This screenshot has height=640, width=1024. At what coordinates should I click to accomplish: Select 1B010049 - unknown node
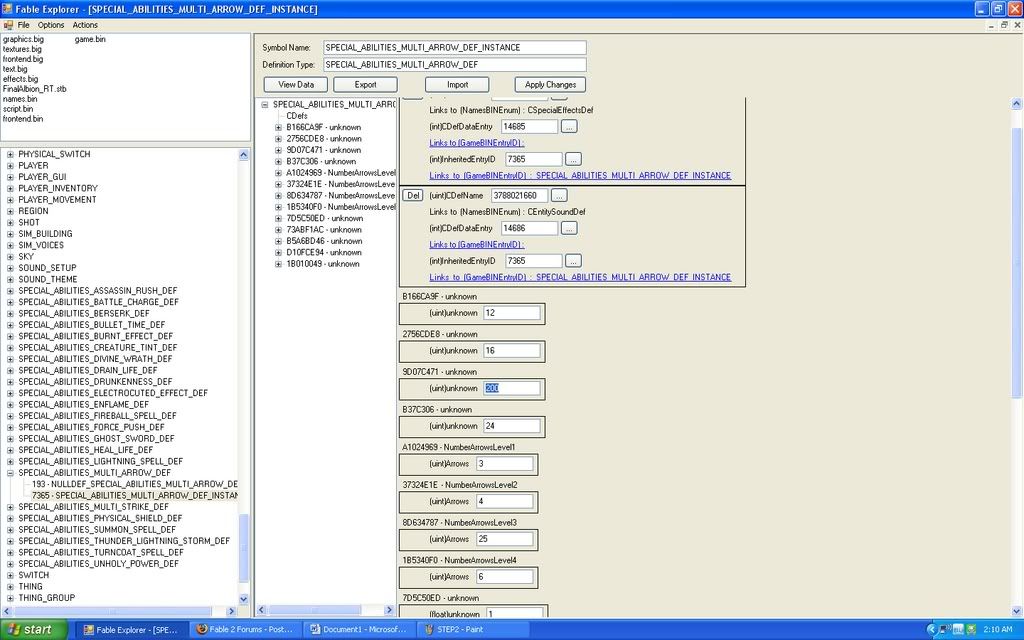tap(323, 264)
